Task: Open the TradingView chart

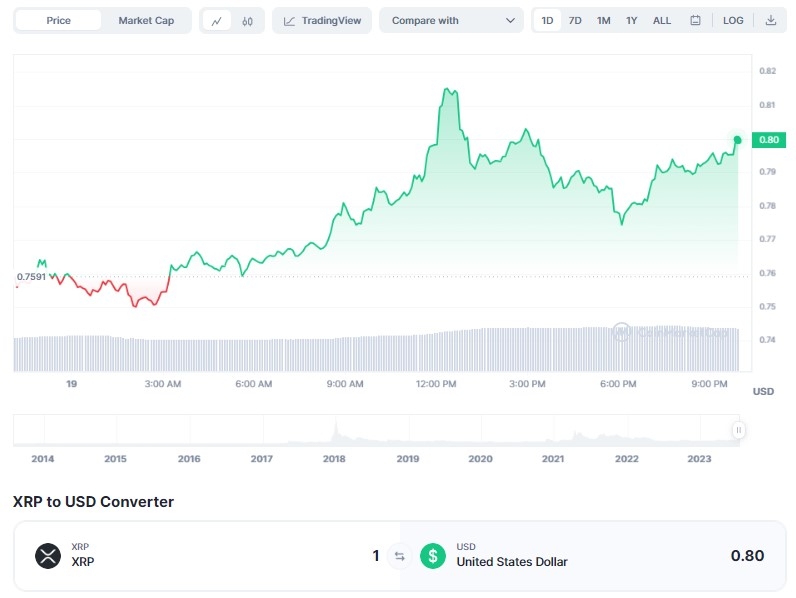Action: (x=322, y=21)
